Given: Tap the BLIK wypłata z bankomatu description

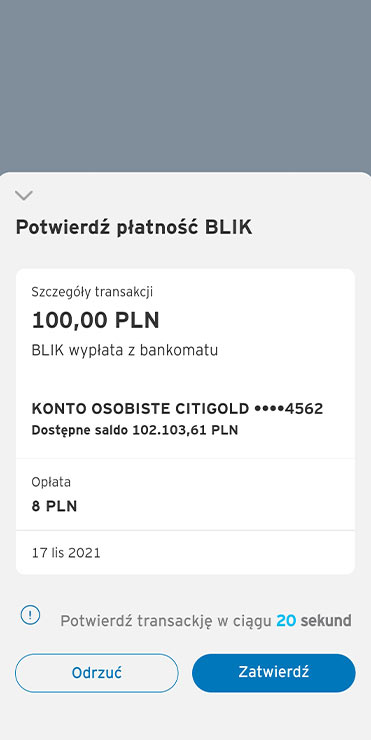Looking at the screenshot, I should [x=125, y=351].
